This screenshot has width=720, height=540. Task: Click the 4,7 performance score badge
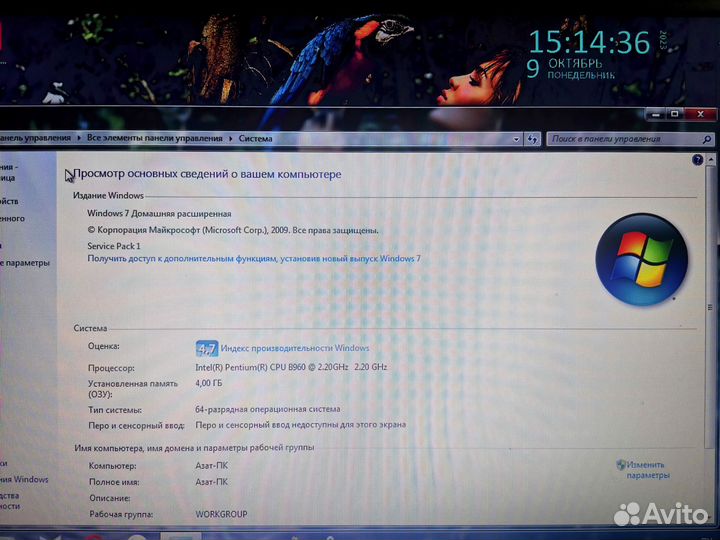pyautogui.click(x=207, y=349)
